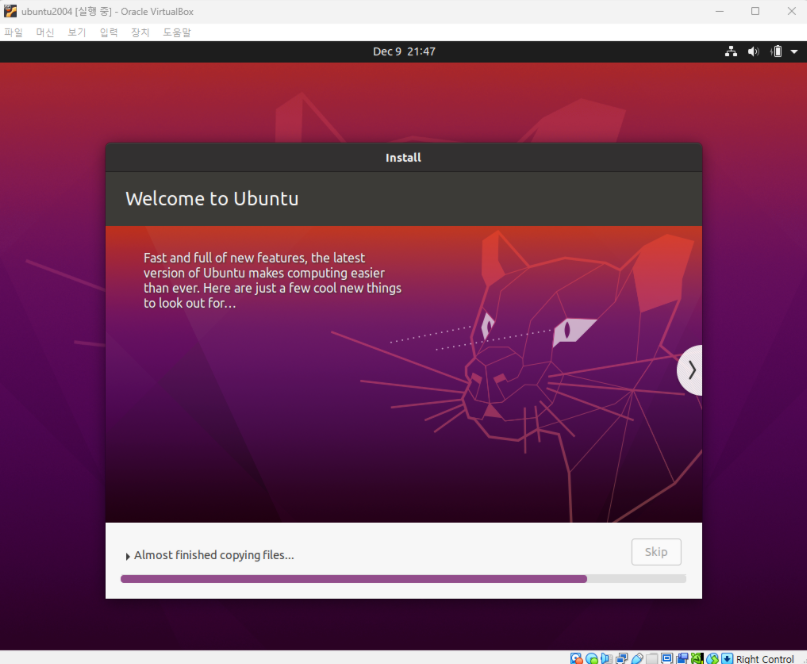Image resolution: width=807 pixels, height=664 pixels.
Task: Expand details next to Almost finished copying files
Action: pyautogui.click(x=127, y=556)
